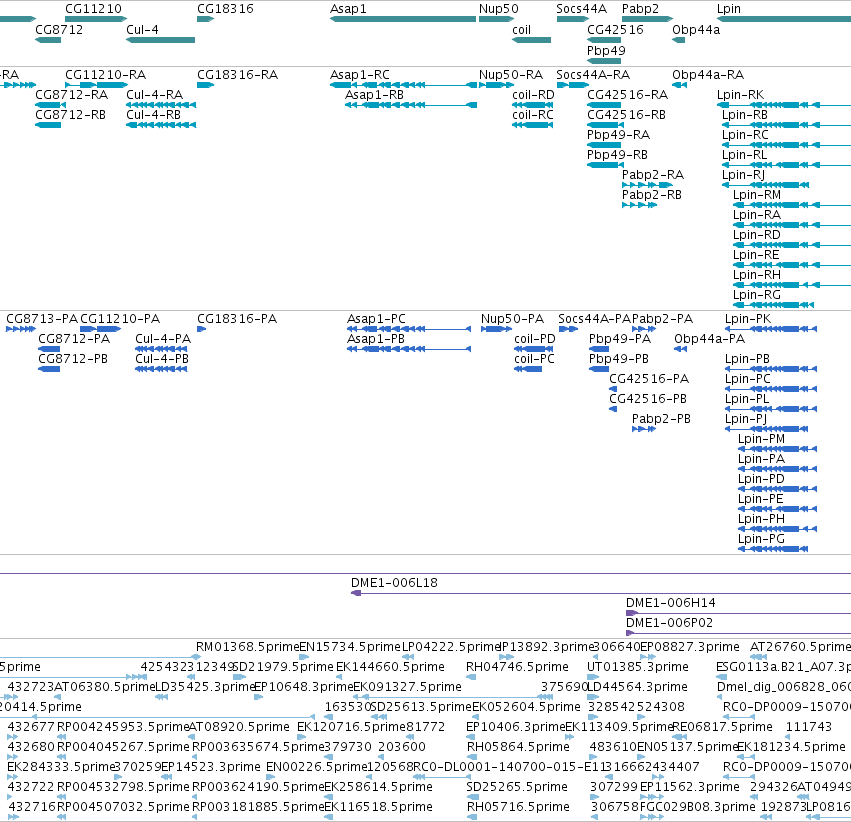Click the DME1-006H14 BAC clone label

671,603
